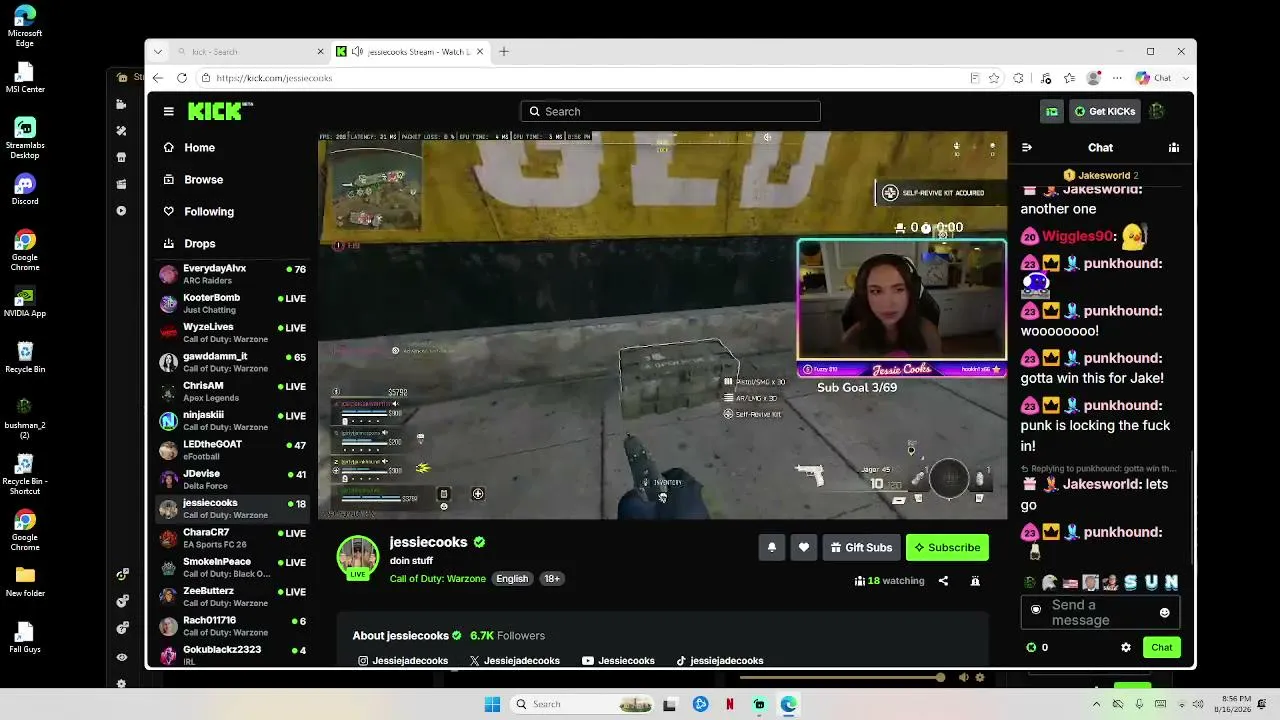This screenshot has height=720, width=1280.
Task: Open the Windows Start menu
Action: click(x=492, y=704)
